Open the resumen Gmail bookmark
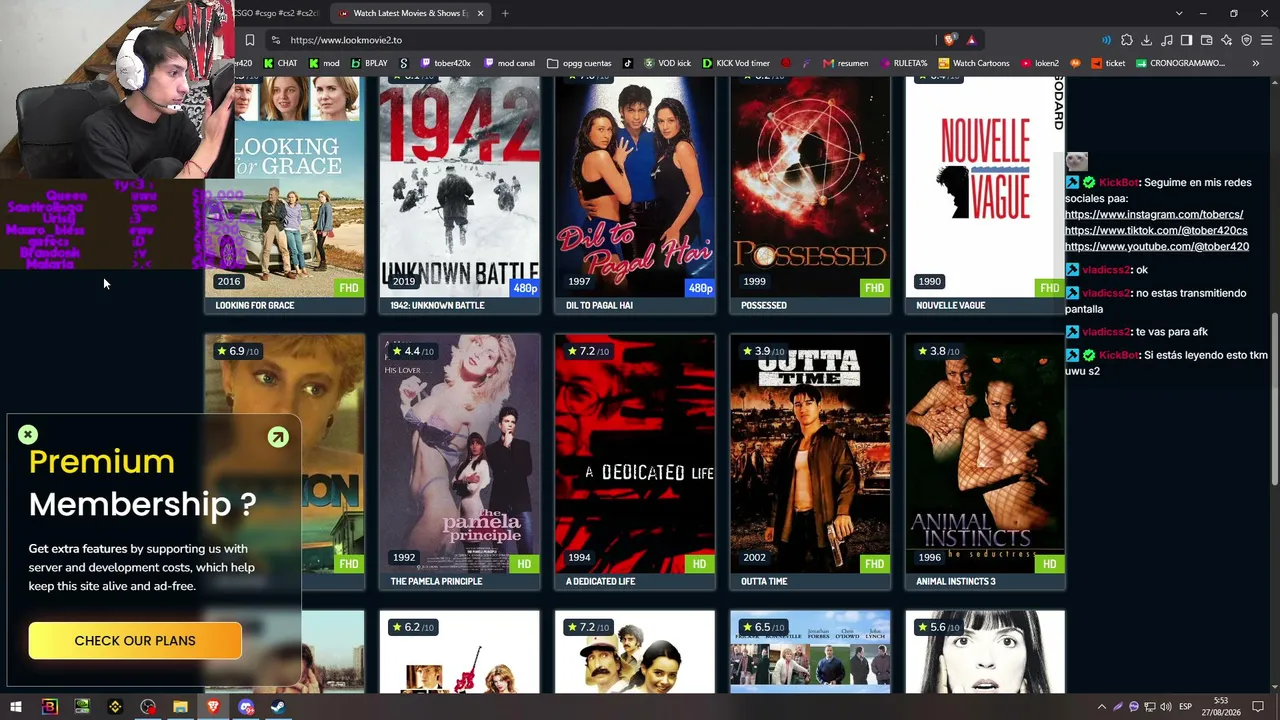 (x=845, y=63)
